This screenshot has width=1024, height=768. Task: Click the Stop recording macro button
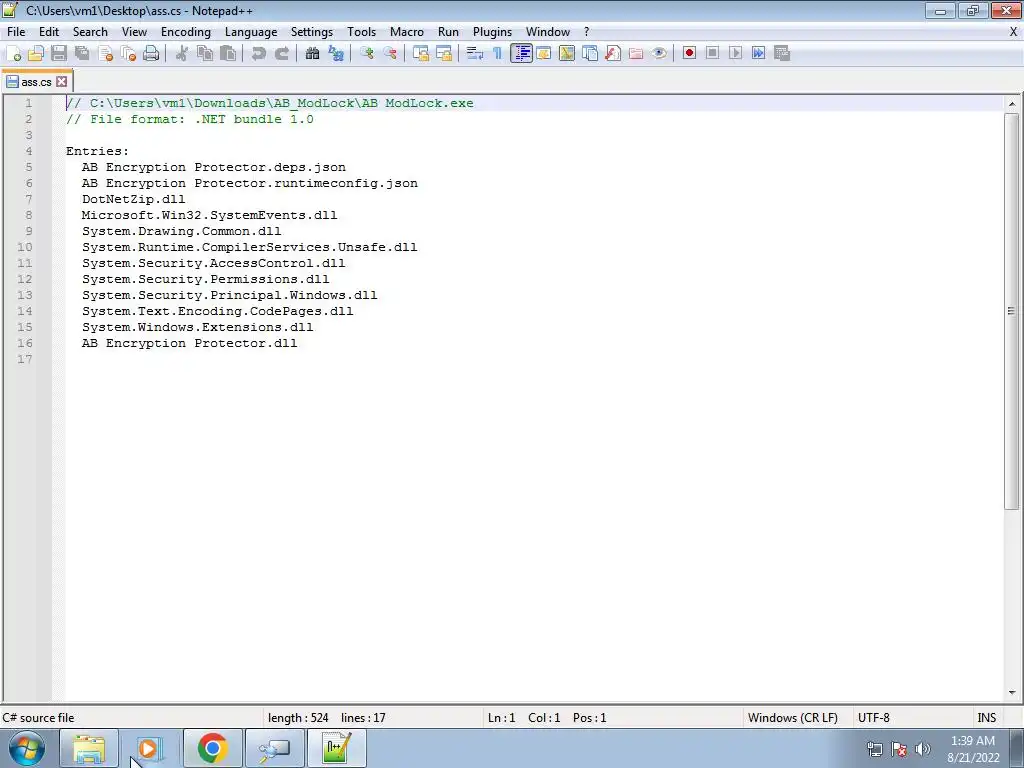712,54
